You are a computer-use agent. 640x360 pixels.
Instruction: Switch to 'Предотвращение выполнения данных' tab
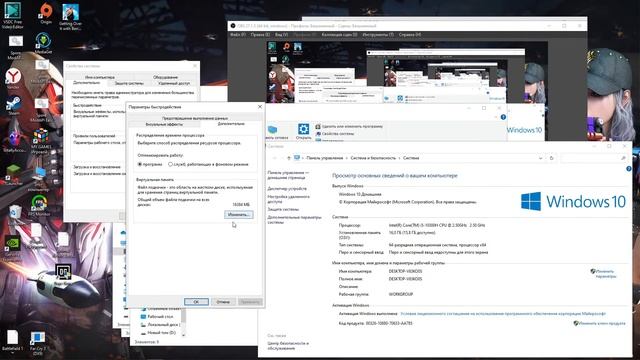(195, 118)
